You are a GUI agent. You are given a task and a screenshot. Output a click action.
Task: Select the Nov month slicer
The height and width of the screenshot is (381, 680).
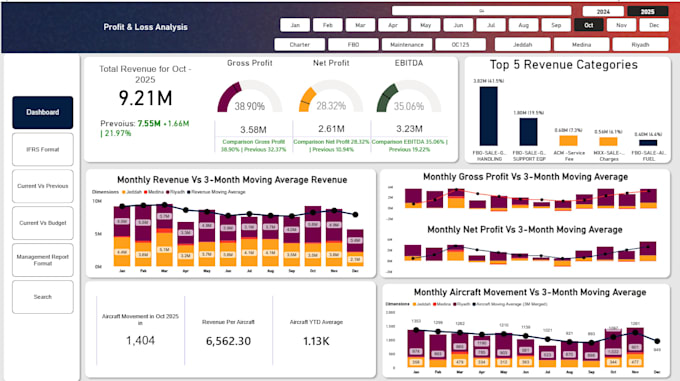[621, 25]
